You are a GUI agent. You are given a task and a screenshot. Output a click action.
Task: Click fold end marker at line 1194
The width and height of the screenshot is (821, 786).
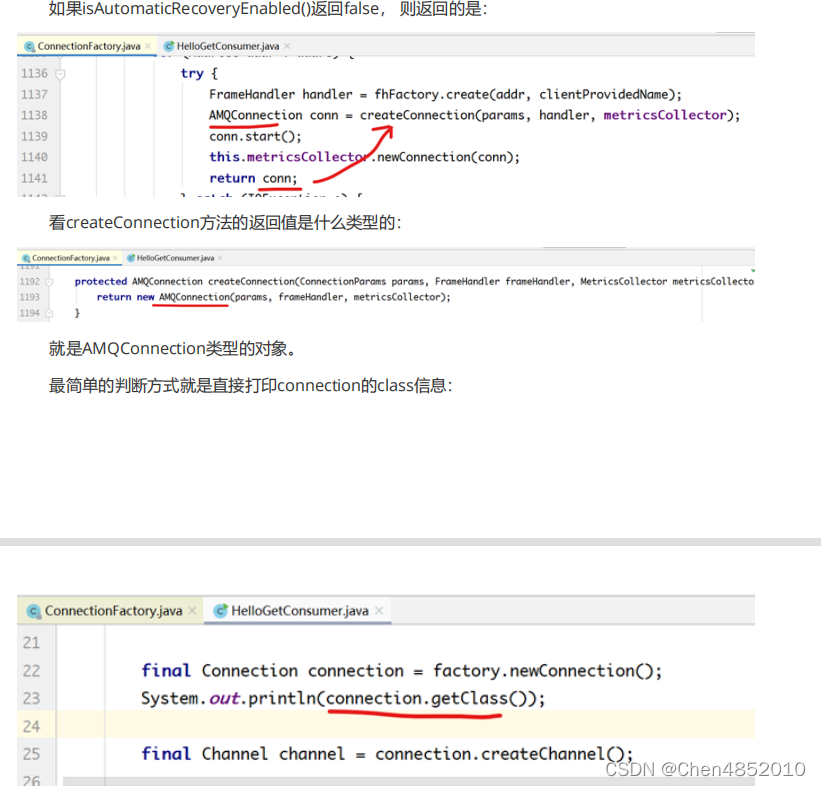point(49,313)
